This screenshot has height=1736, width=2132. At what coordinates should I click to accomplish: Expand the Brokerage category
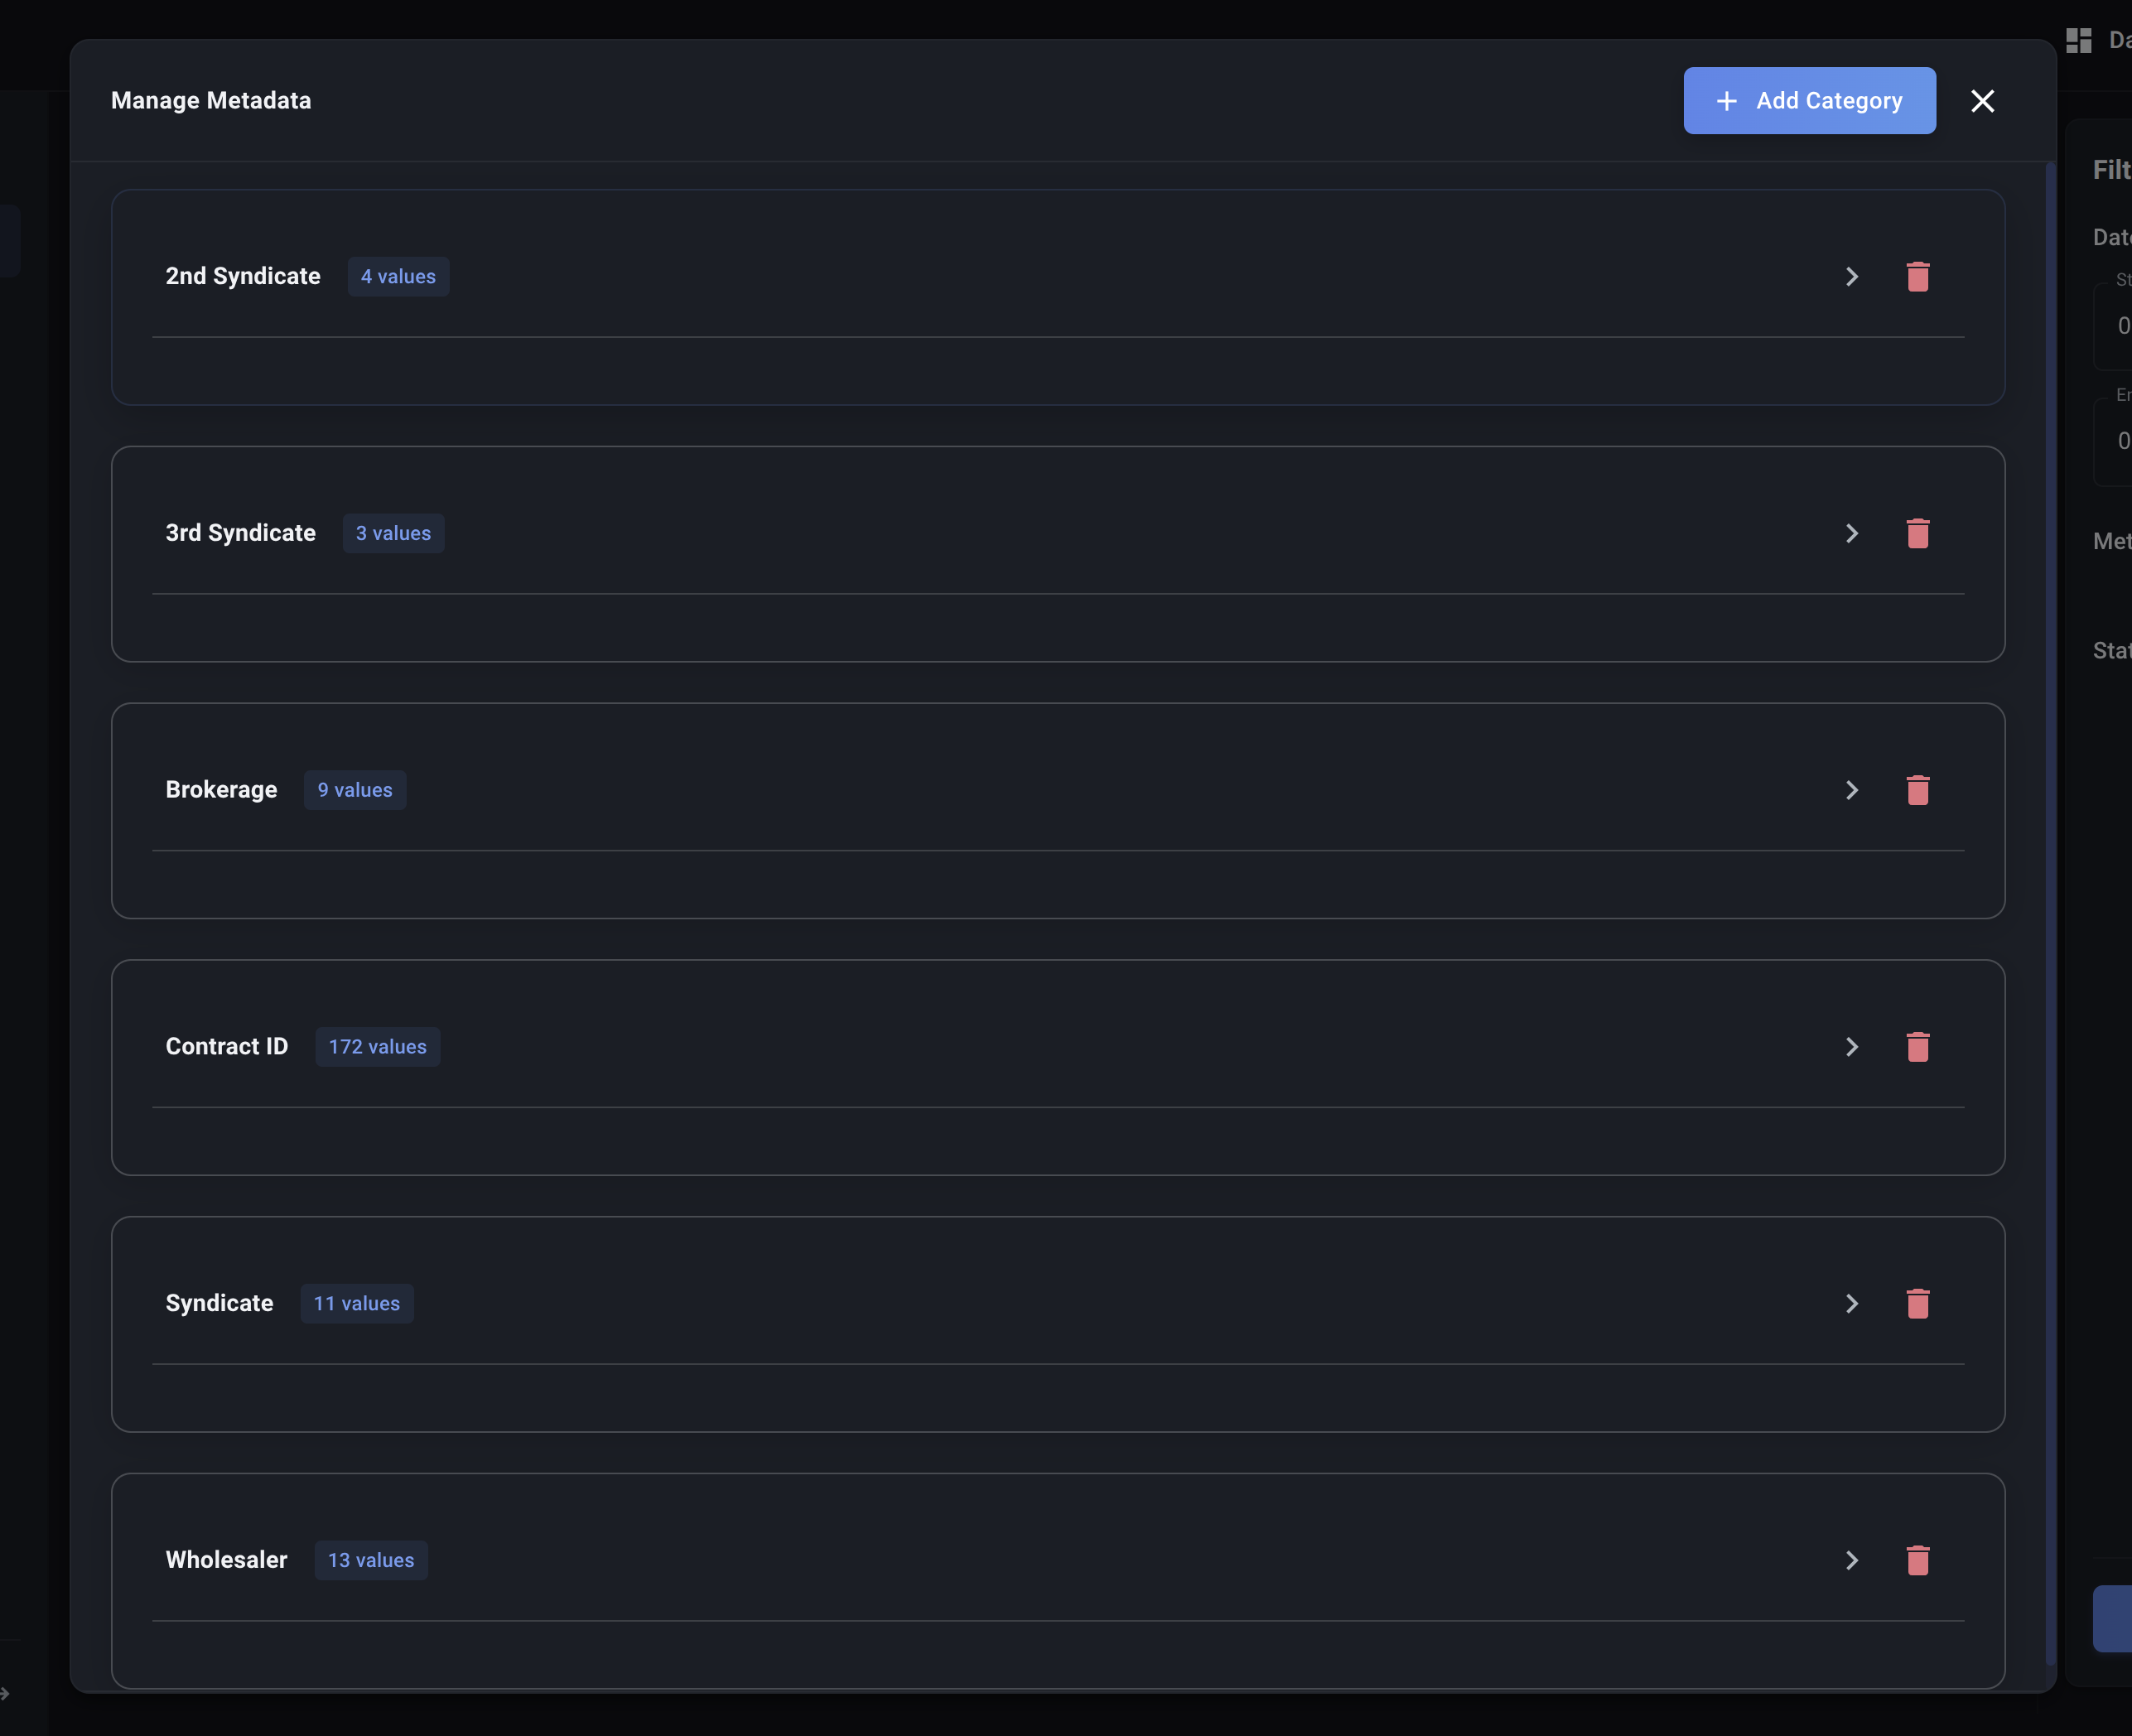(1852, 790)
